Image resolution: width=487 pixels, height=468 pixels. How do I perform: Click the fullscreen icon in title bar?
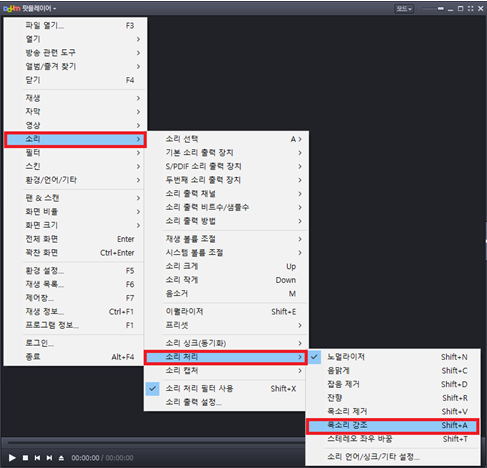coord(470,8)
